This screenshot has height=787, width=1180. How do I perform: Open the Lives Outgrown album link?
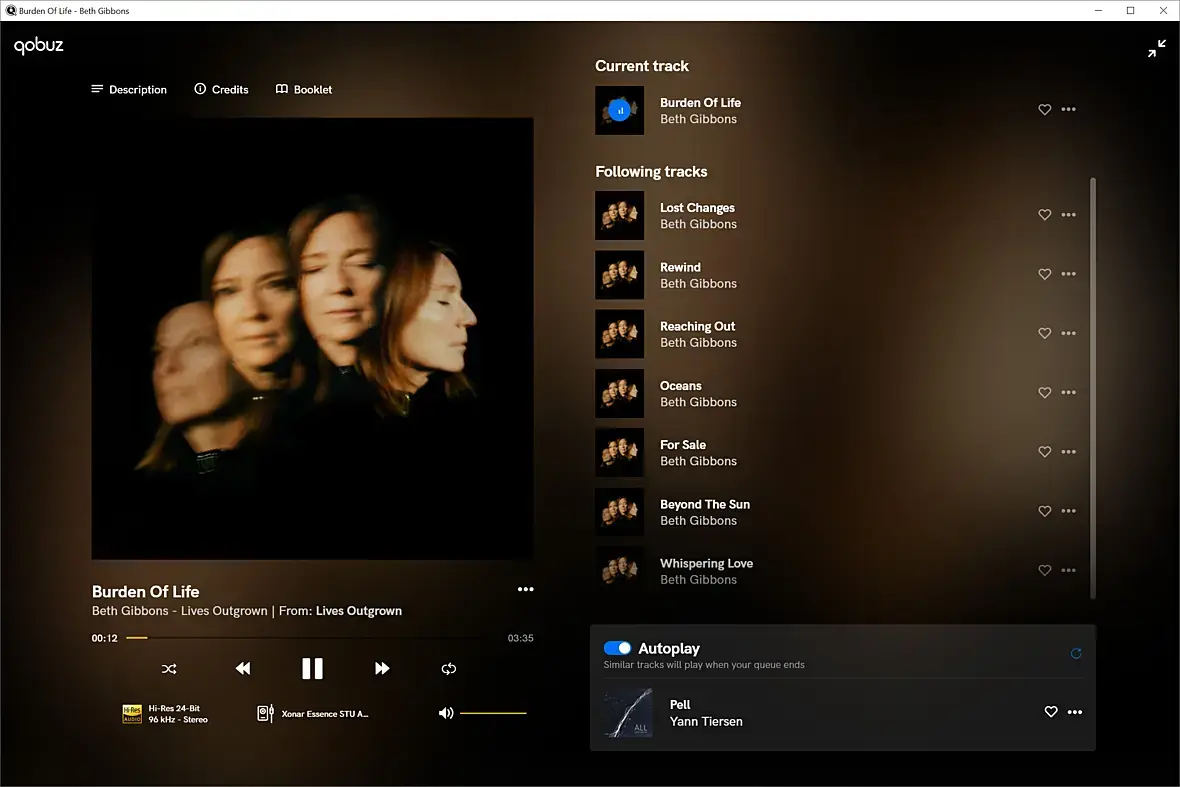[x=359, y=611]
